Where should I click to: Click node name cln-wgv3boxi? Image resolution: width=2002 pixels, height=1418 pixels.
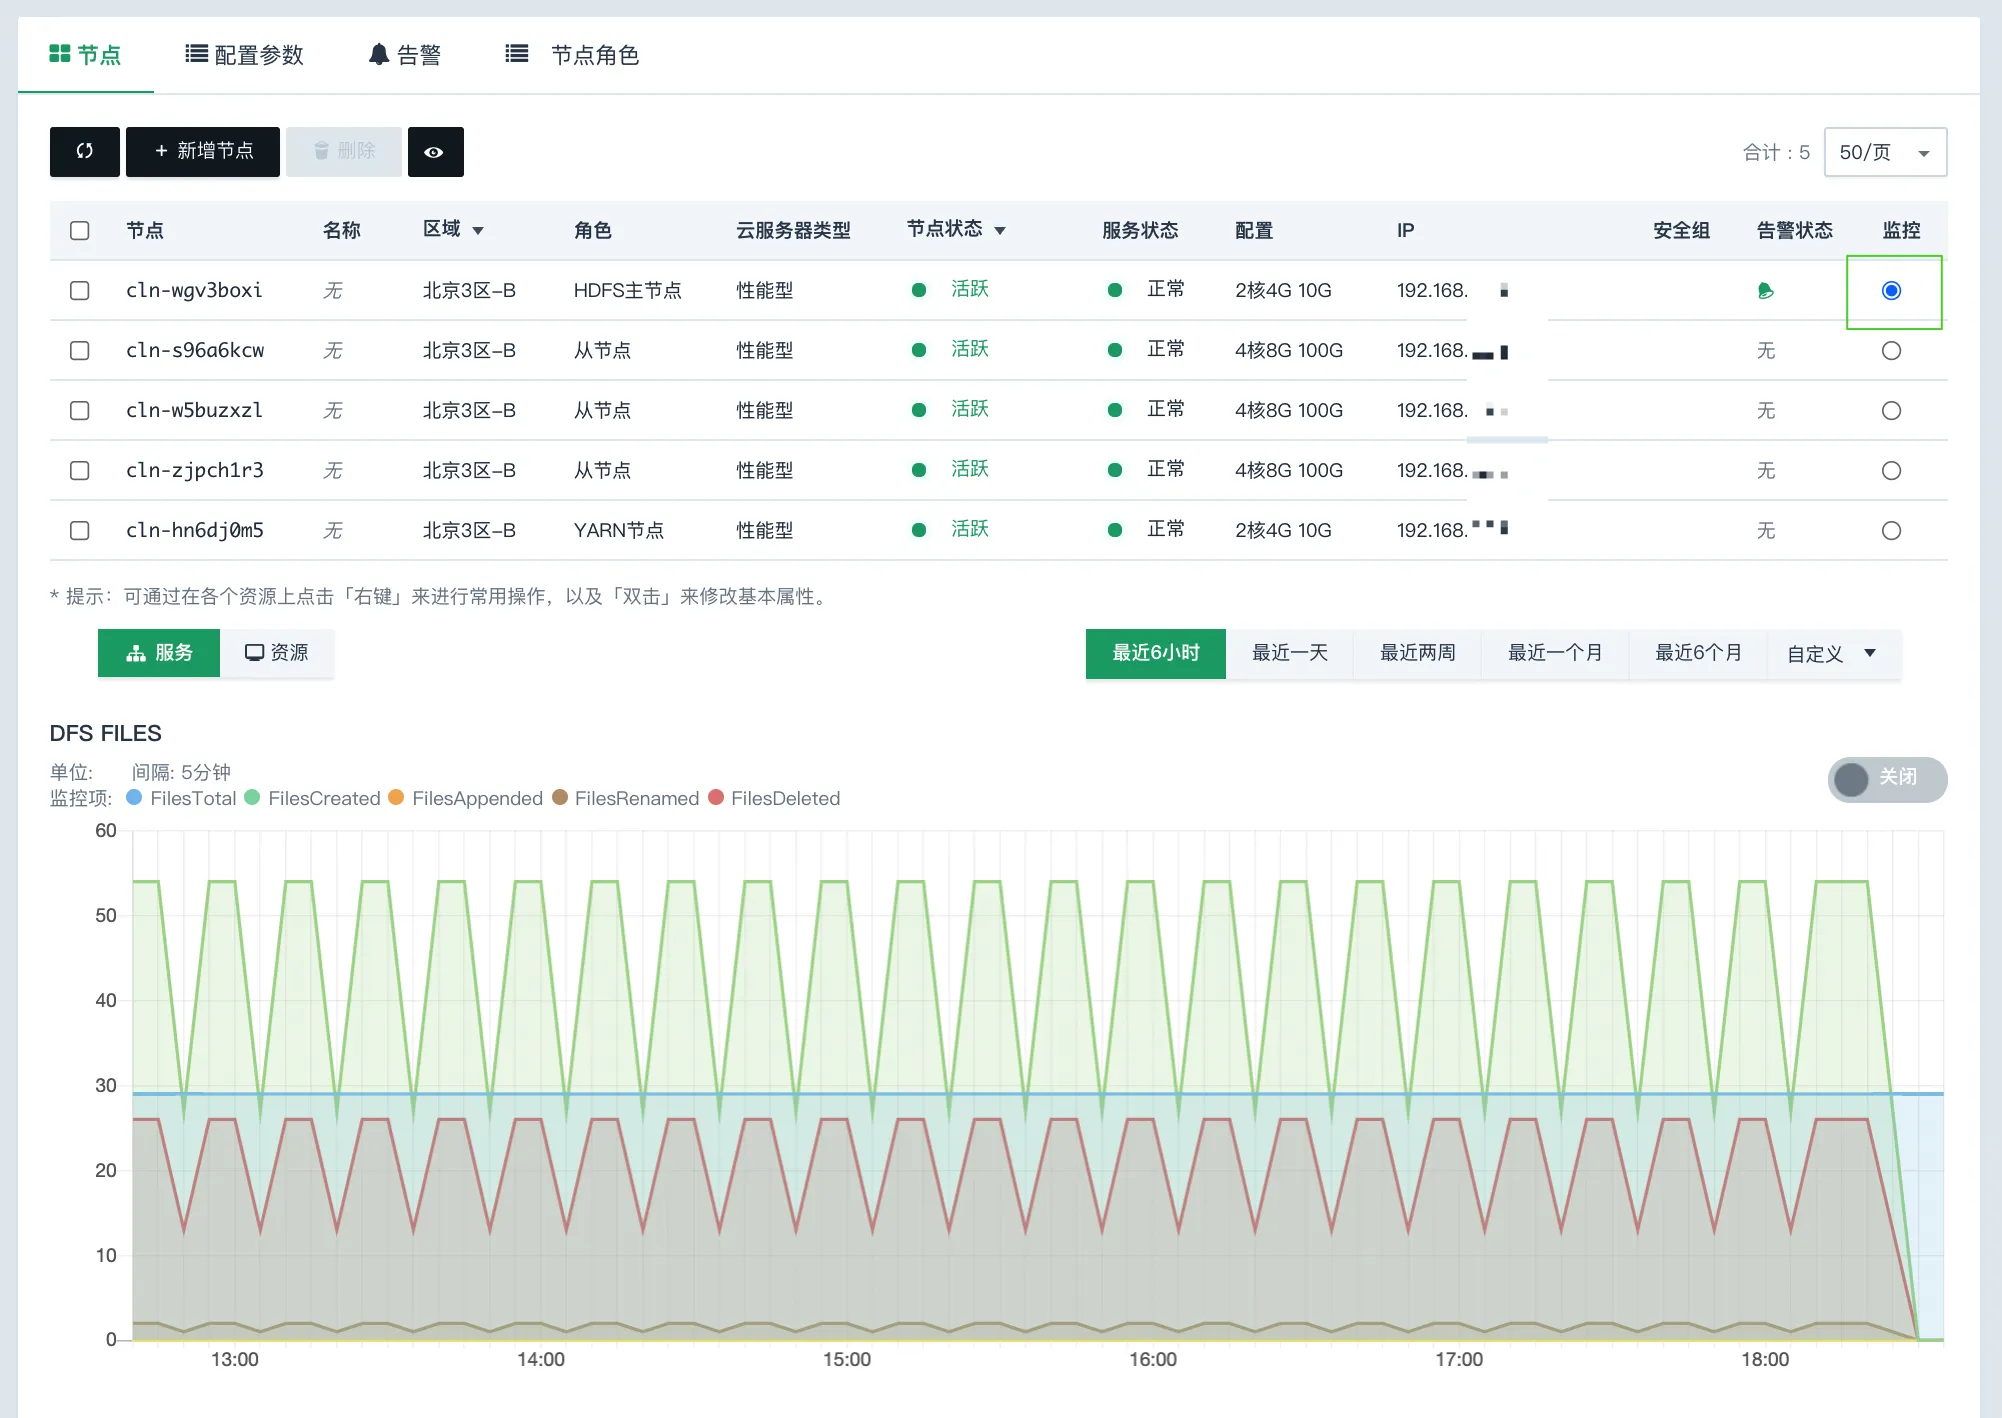coord(194,291)
